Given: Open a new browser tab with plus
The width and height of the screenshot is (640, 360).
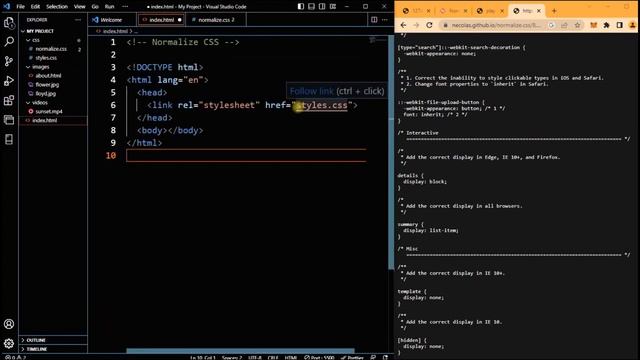Looking at the screenshot, I should [554, 11].
